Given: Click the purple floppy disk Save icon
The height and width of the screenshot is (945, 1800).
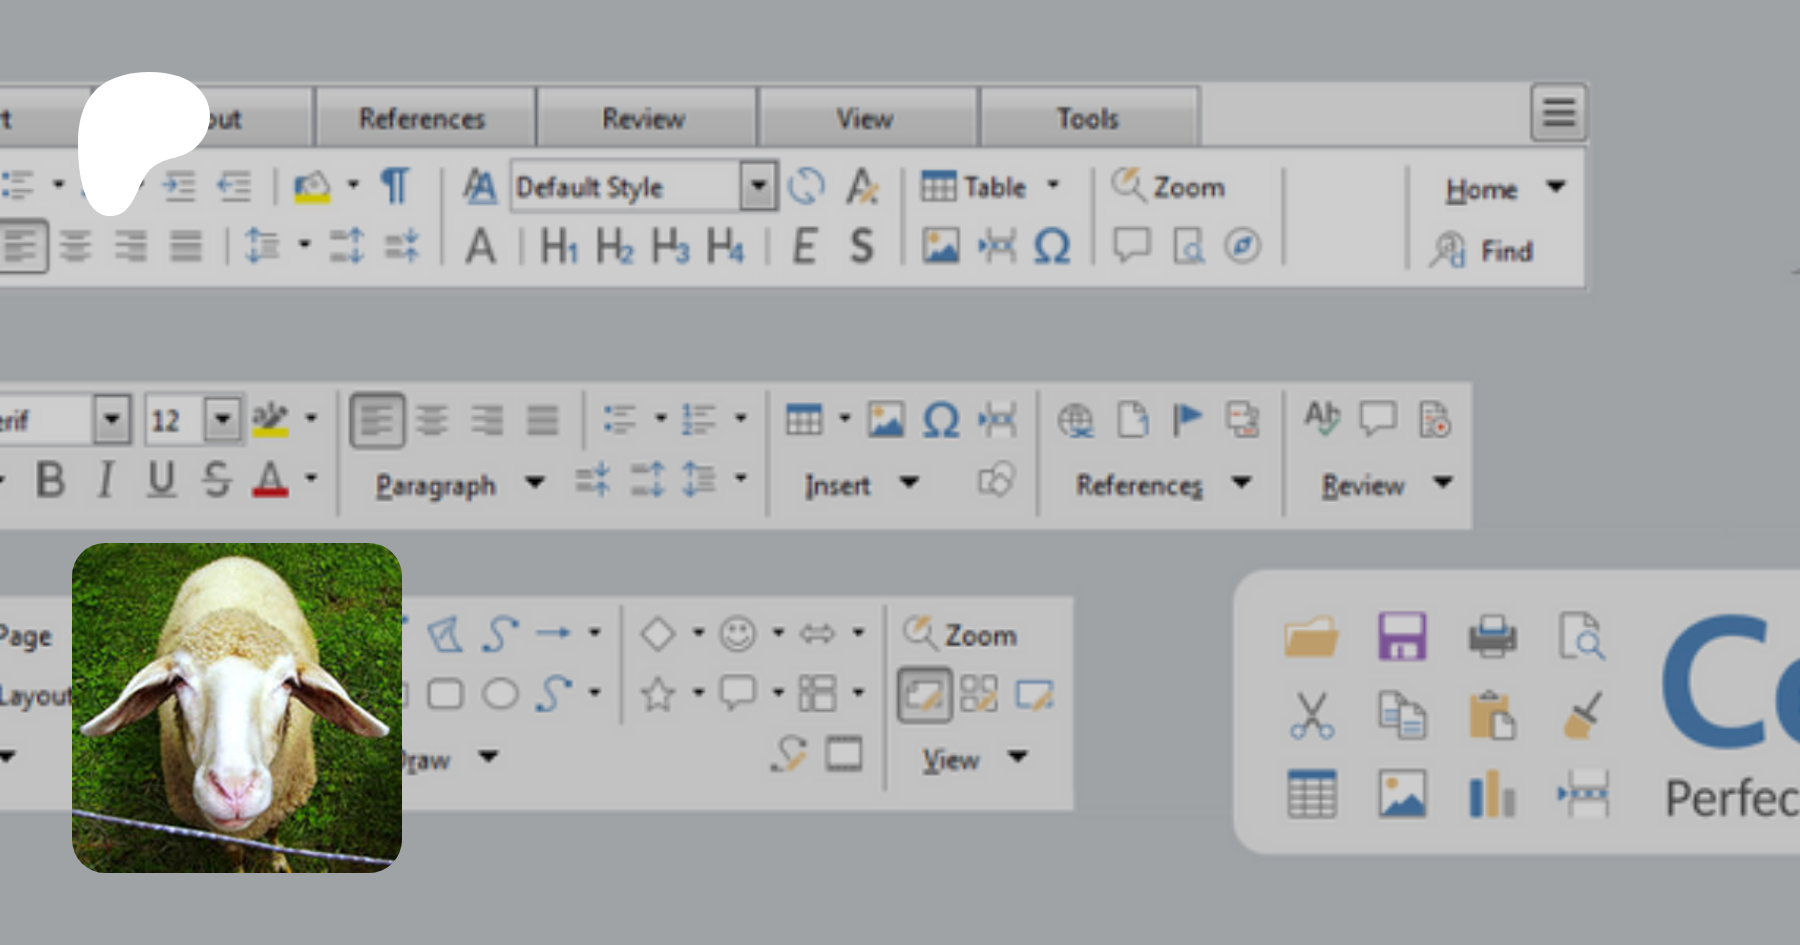Looking at the screenshot, I should pos(1402,636).
